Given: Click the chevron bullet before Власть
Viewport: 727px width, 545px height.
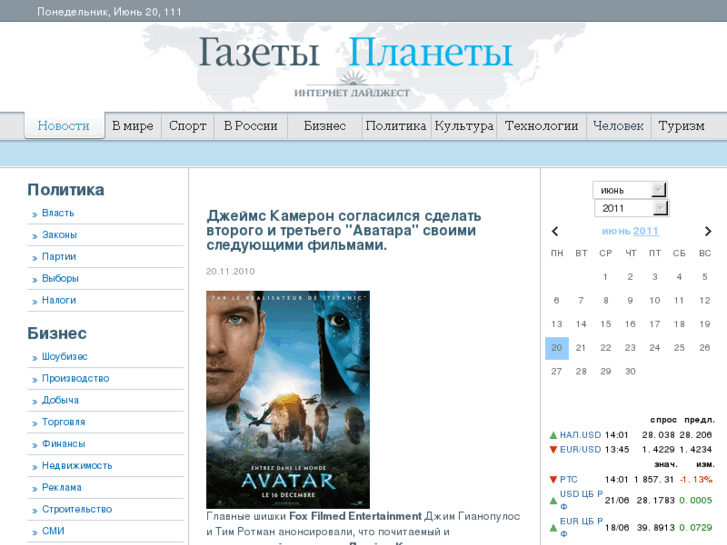Looking at the screenshot, I should (x=35, y=214).
